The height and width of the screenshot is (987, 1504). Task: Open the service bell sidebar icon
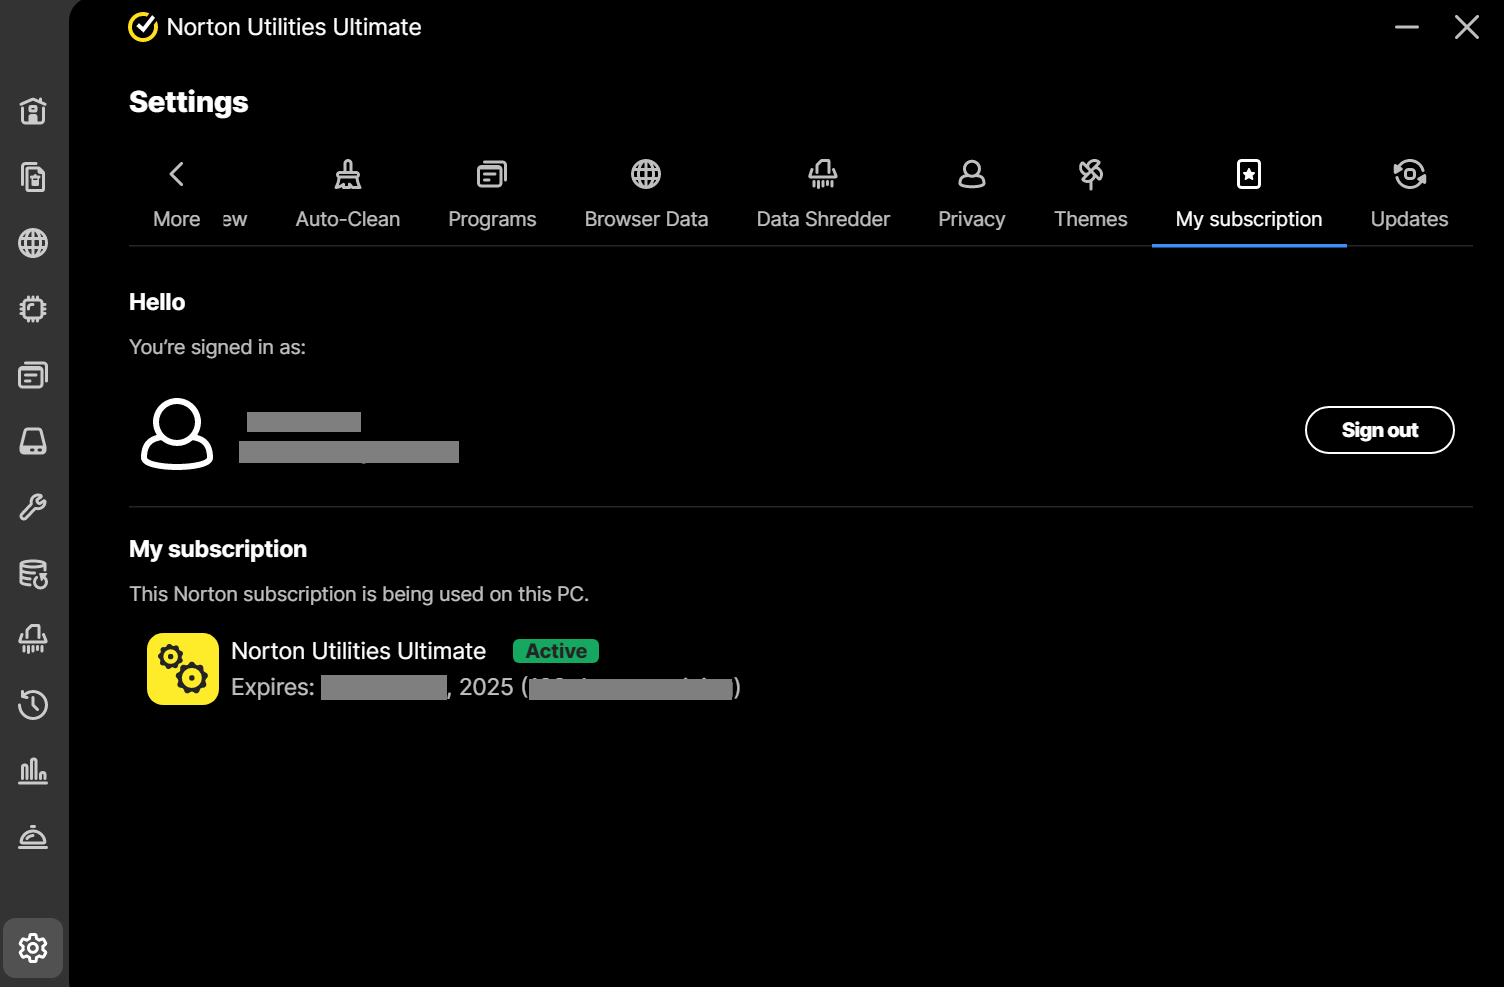tap(33, 837)
